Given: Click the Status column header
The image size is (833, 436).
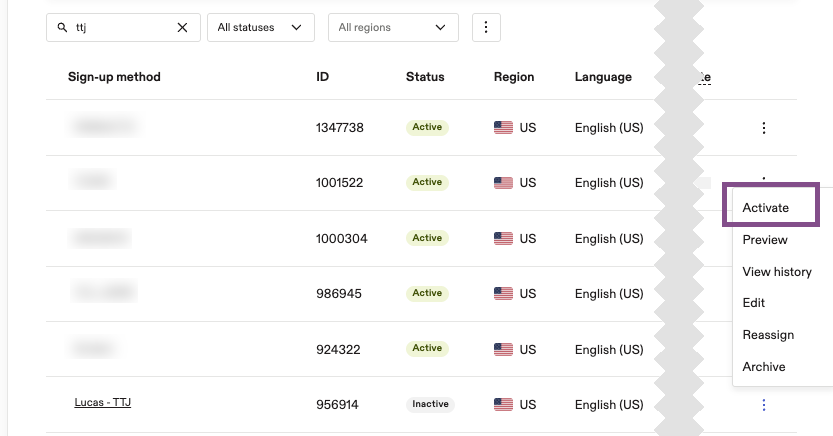Looking at the screenshot, I should click(x=425, y=77).
